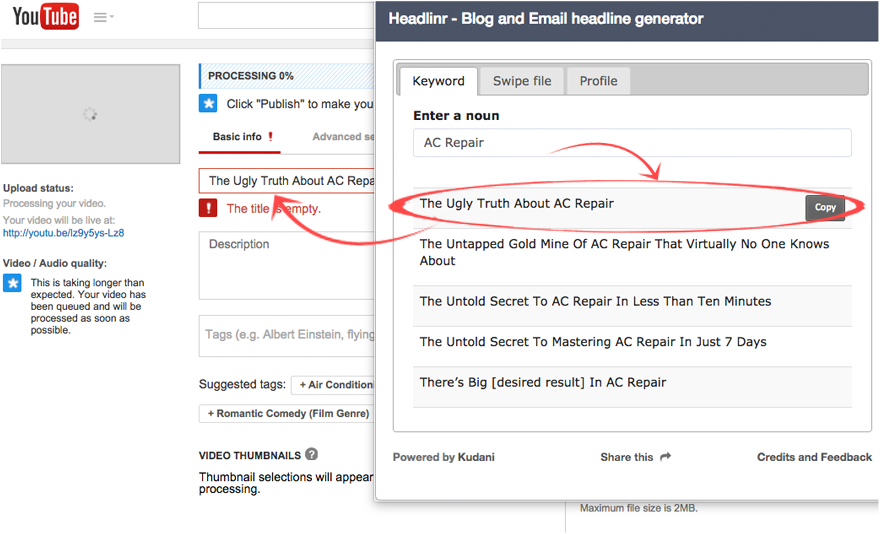Select Mastering AC Repair In 7 Days headline
The height and width of the screenshot is (534, 880).
pos(593,342)
